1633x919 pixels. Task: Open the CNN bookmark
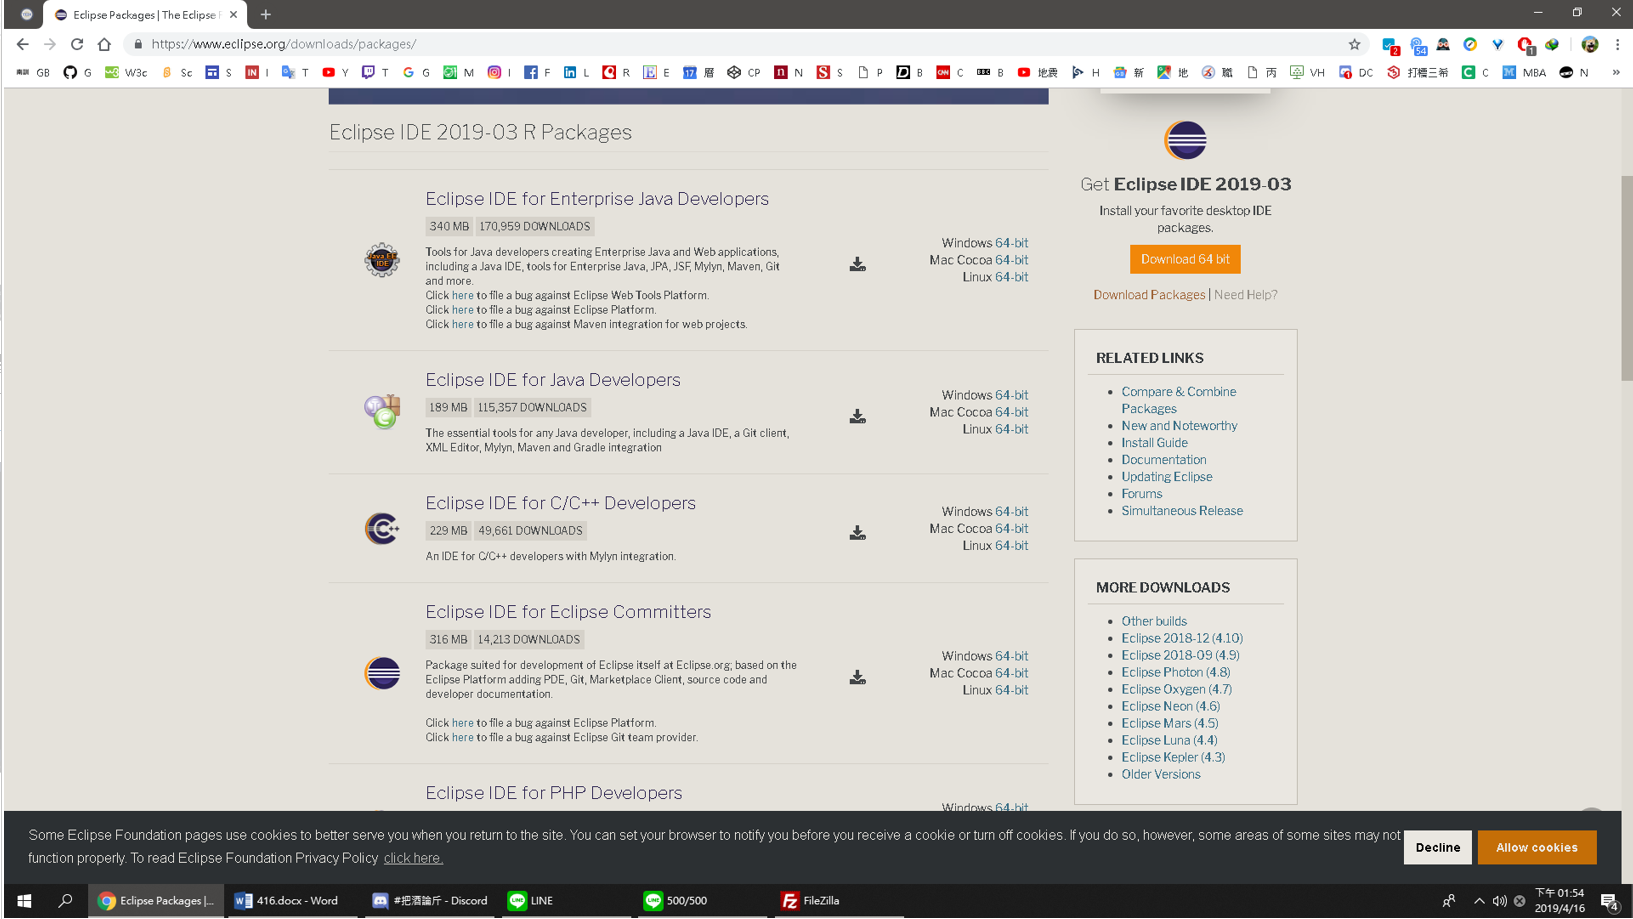(x=950, y=72)
